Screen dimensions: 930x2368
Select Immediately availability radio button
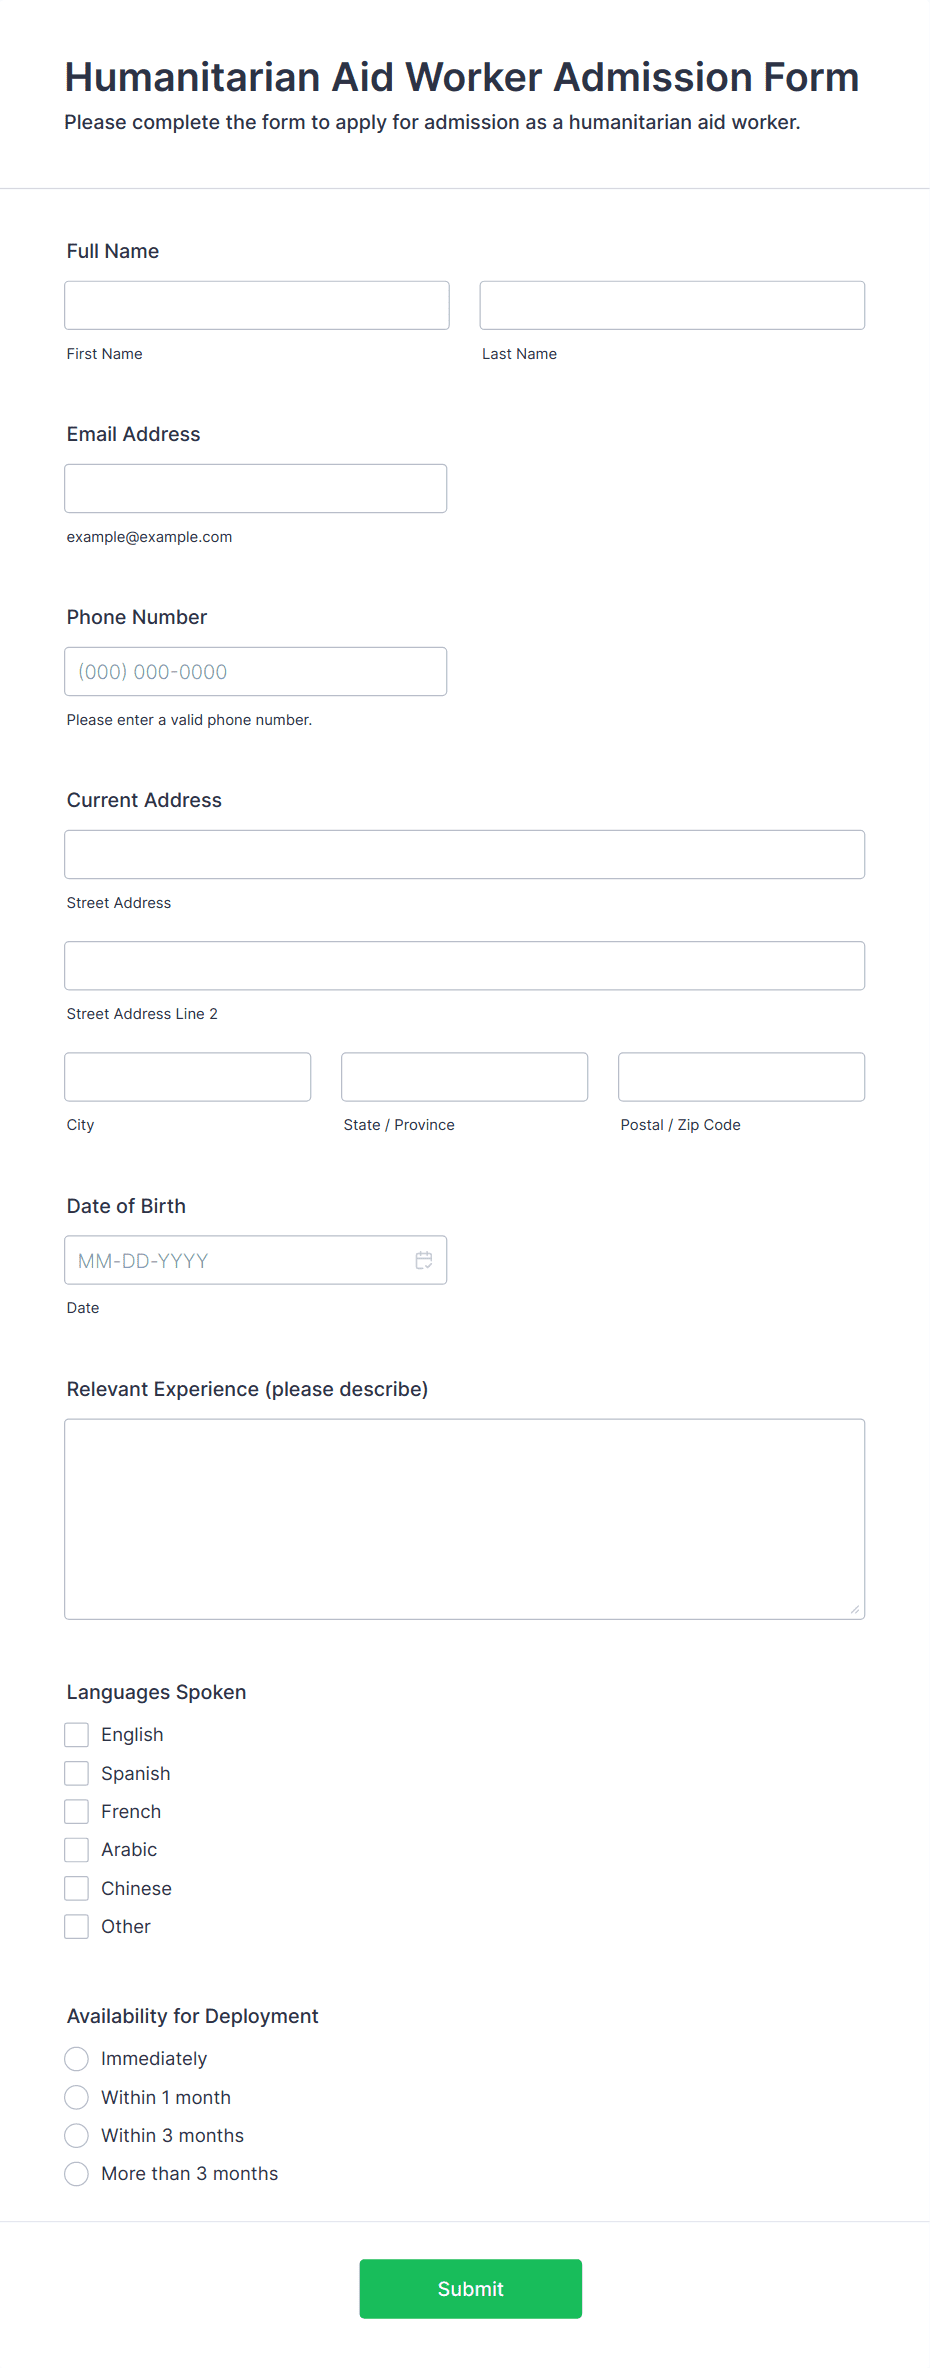[x=77, y=2058]
